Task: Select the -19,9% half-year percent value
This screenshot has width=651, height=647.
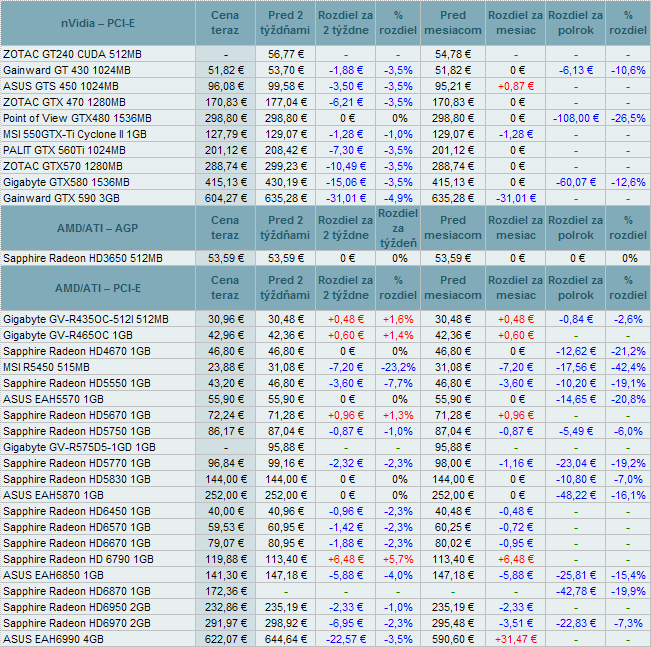Action: click(x=628, y=591)
